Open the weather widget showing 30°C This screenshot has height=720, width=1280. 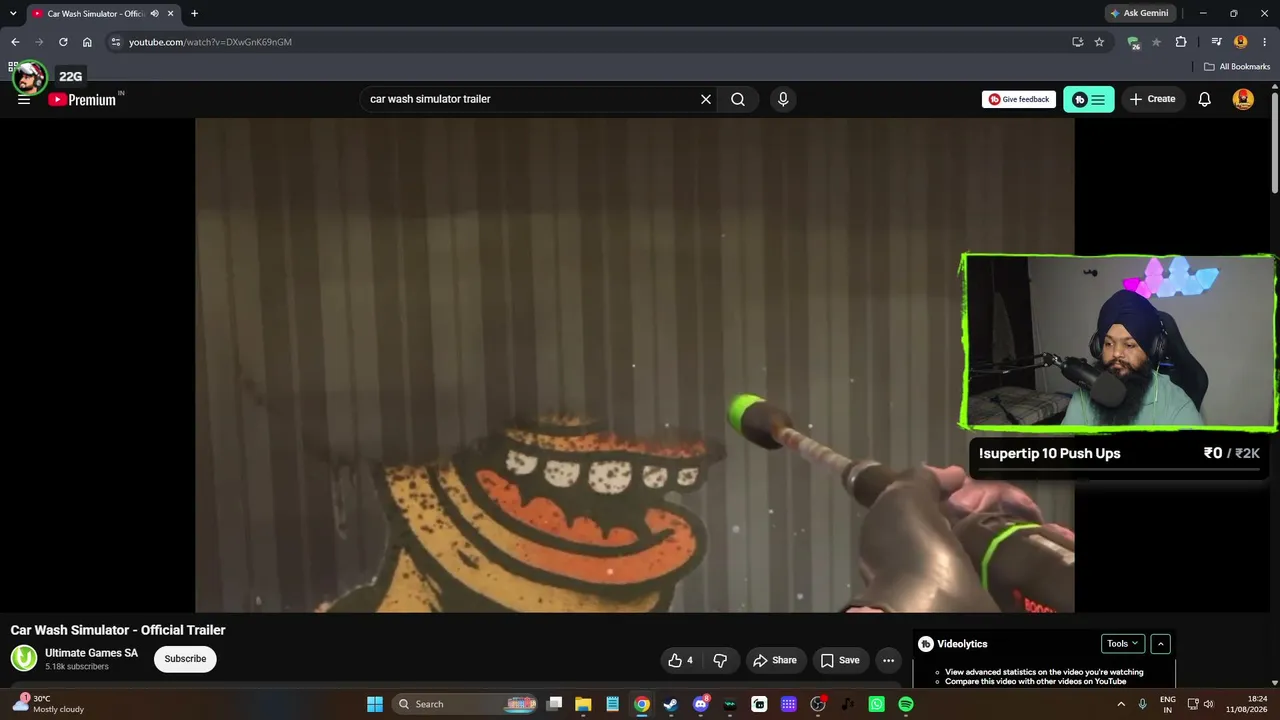coord(50,704)
